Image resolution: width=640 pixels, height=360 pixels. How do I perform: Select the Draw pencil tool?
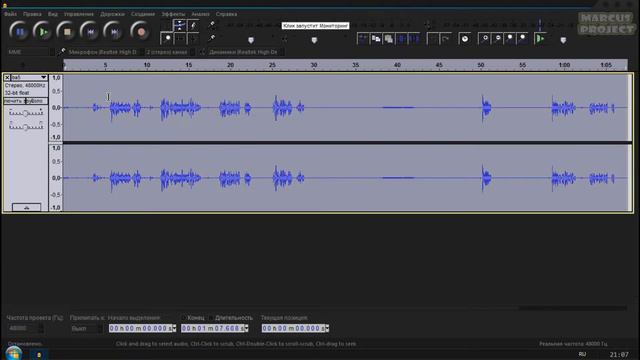[x=193, y=25]
